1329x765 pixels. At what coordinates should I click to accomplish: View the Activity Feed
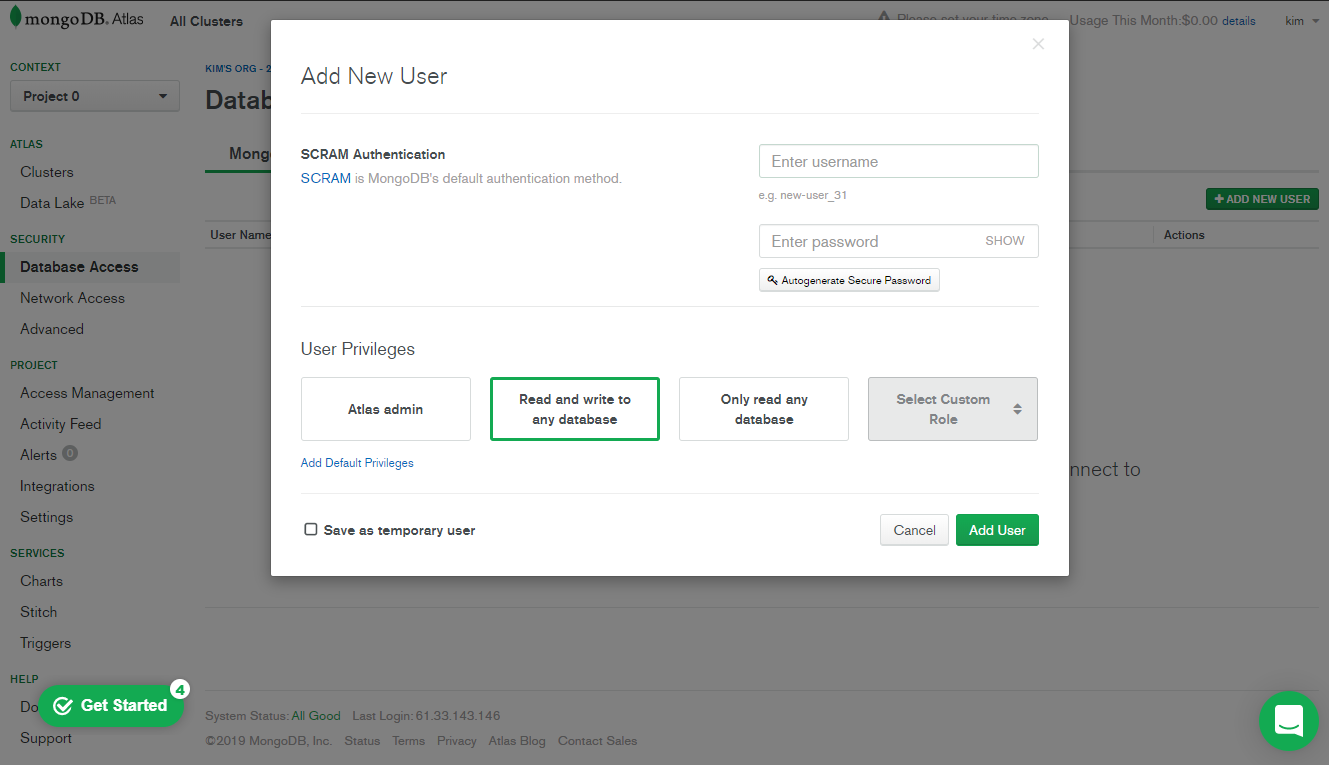point(61,424)
